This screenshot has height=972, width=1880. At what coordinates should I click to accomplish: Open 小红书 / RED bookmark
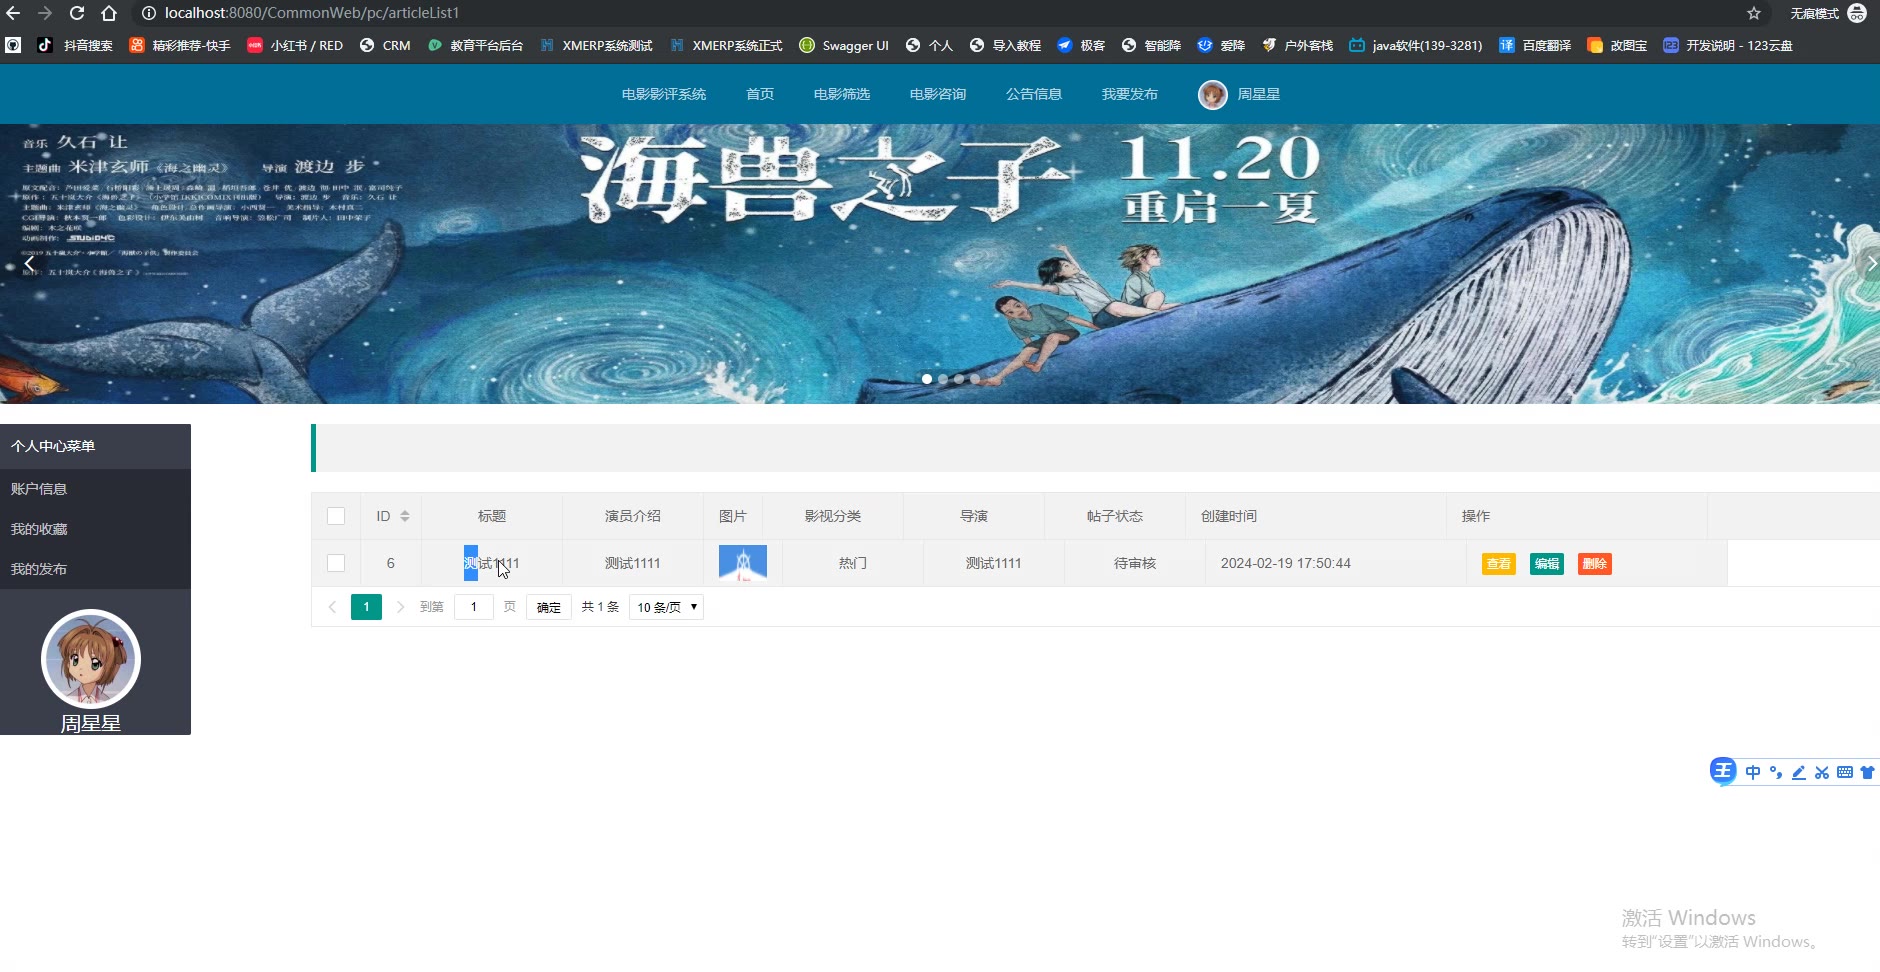tap(295, 45)
